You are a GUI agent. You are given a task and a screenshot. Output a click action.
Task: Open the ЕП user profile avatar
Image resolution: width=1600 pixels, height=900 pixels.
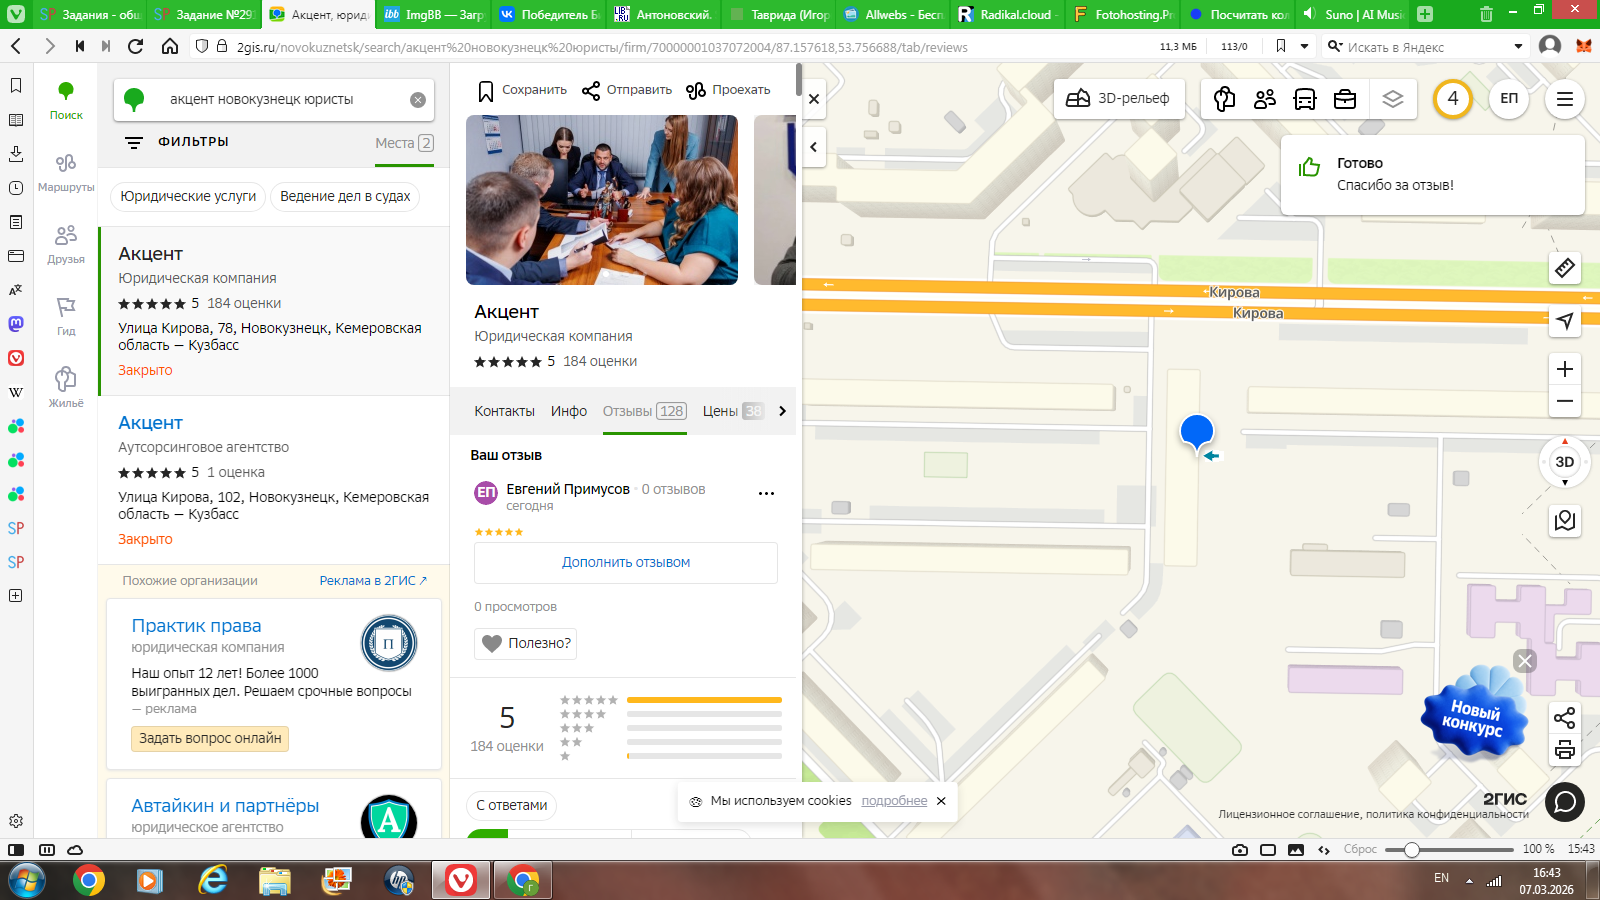click(1509, 98)
